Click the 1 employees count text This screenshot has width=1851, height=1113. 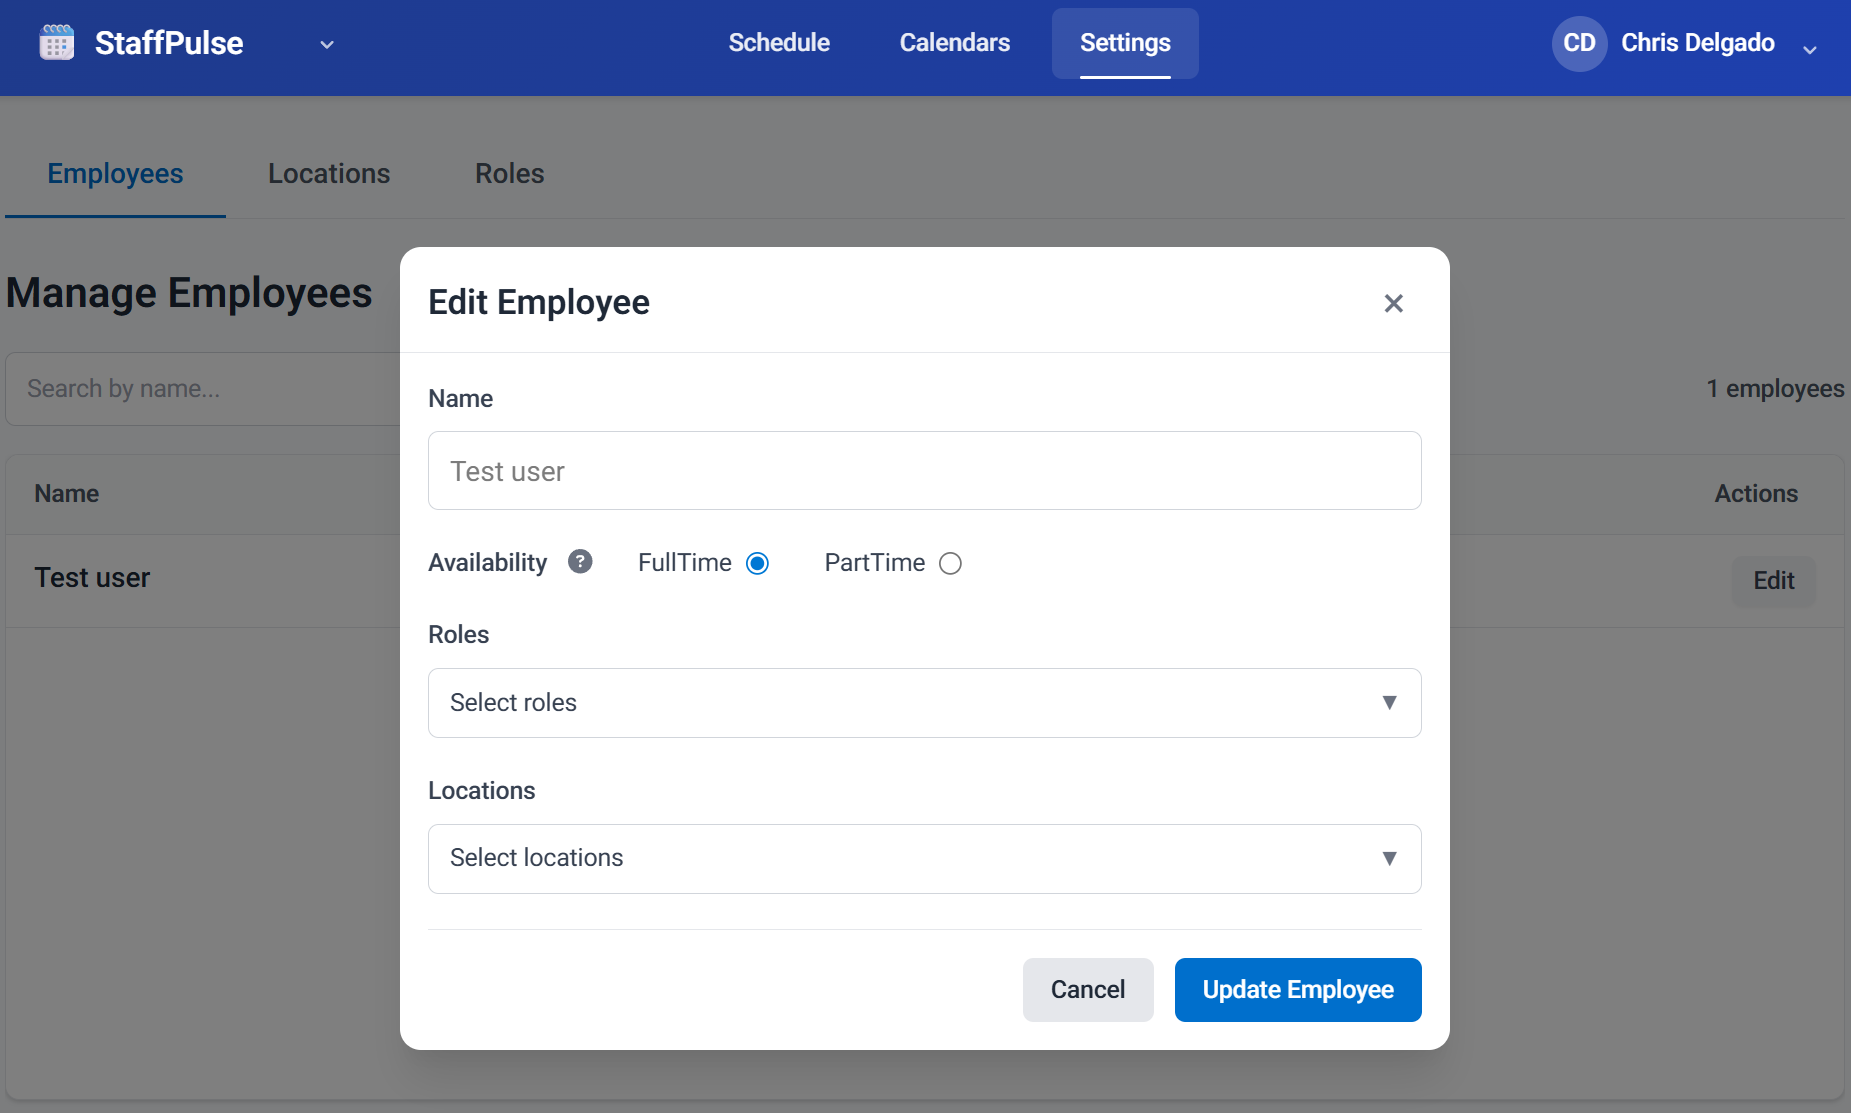(1775, 389)
